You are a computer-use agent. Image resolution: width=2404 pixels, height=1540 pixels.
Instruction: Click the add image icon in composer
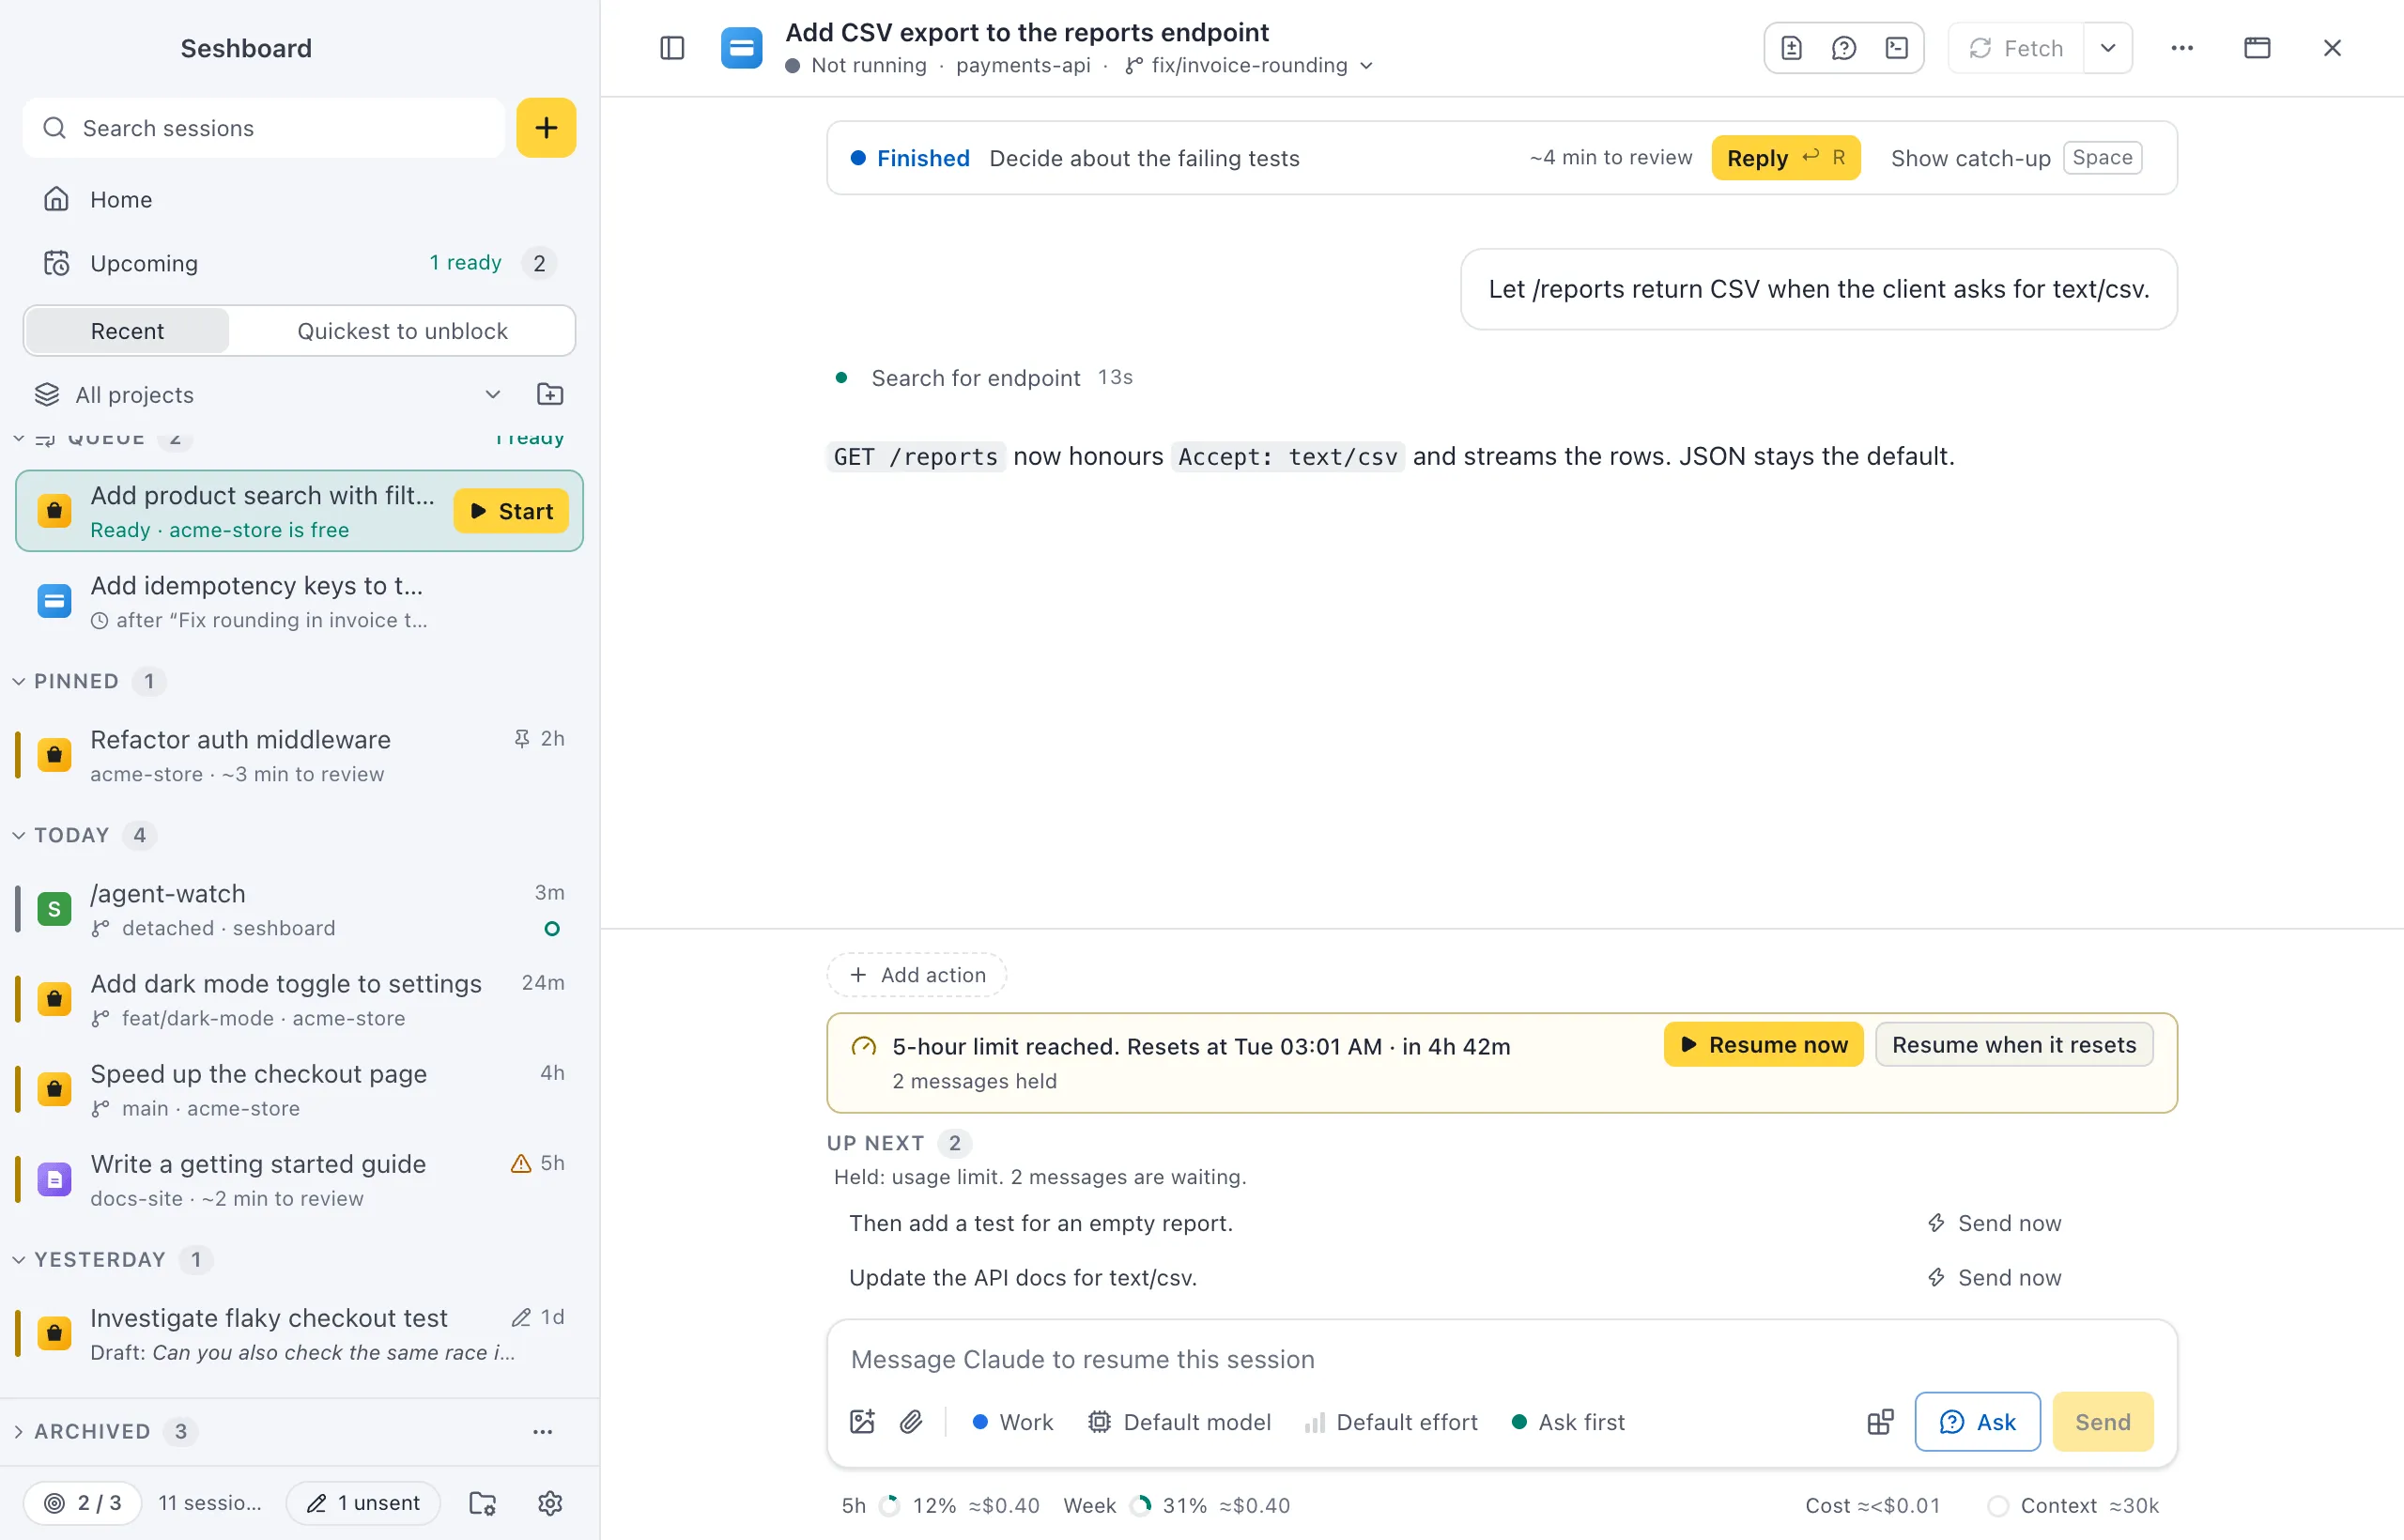[x=862, y=1421]
